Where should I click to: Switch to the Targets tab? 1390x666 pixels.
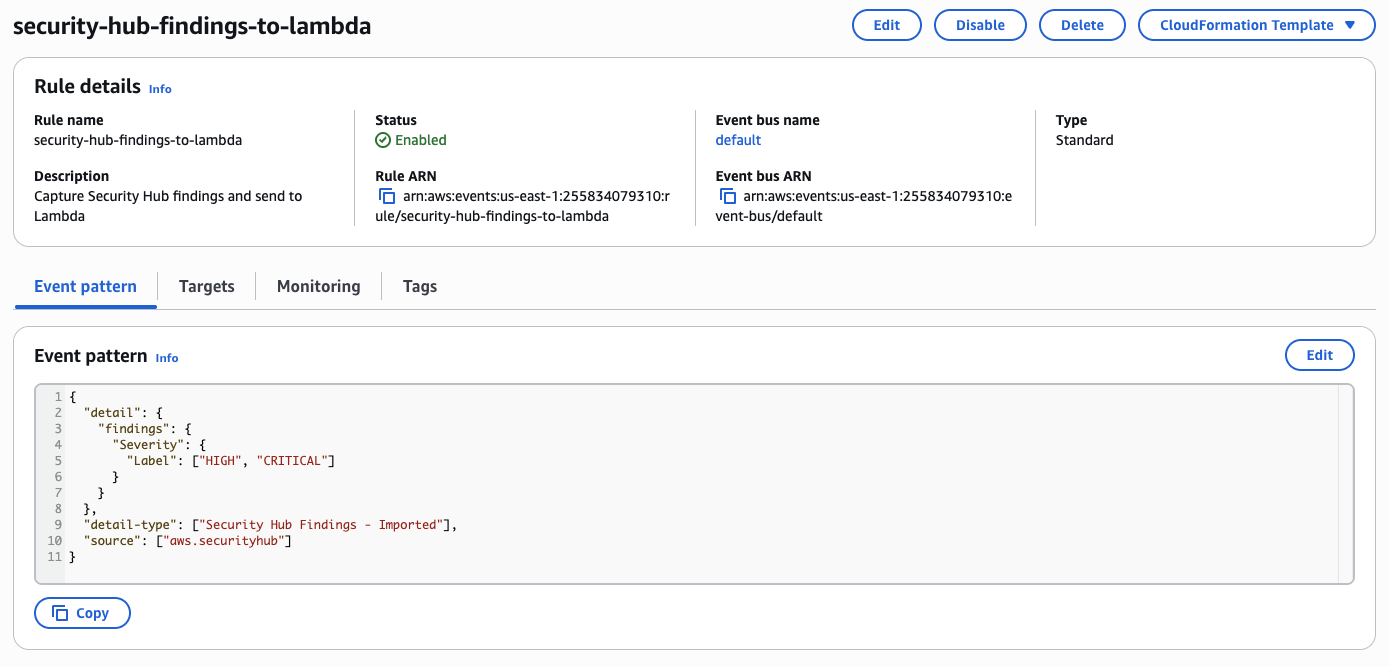coord(206,286)
